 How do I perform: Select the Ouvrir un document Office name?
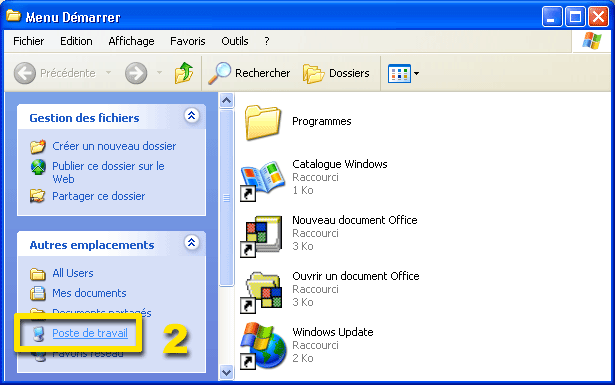[356, 276]
